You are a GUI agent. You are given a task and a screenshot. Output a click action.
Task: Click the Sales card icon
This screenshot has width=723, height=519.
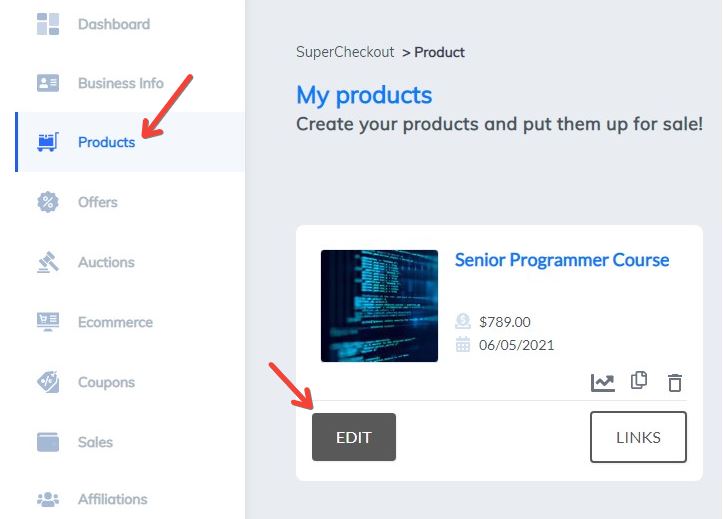click(x=48, y=442)
